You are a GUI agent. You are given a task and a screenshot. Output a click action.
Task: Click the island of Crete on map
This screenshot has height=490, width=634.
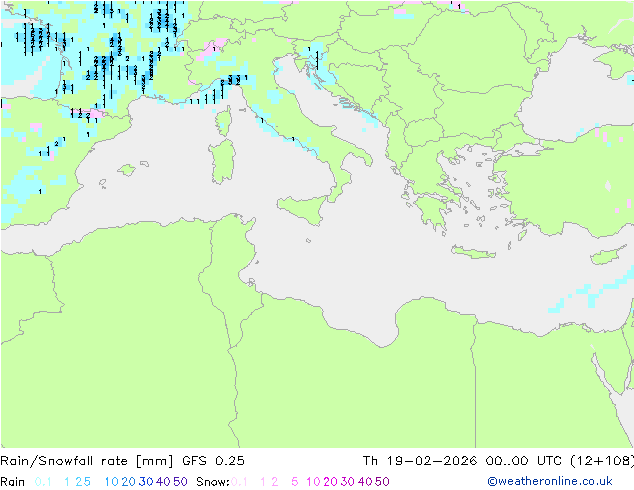coord(473,252)
